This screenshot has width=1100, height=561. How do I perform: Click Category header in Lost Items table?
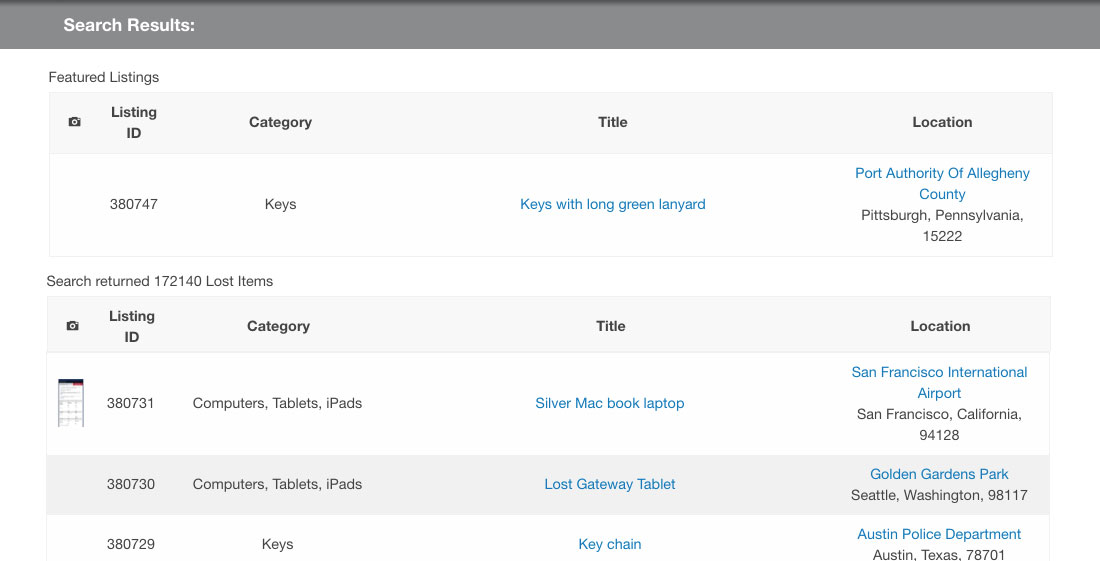click(279, 326)
